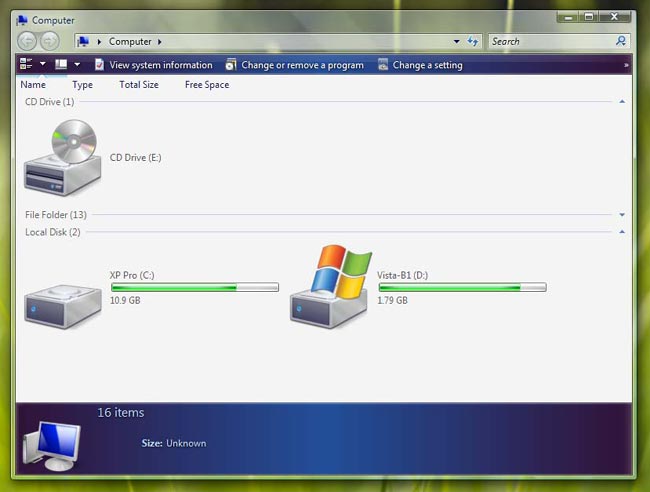The image size is (650, 492).
Task: Collapse the CD Drive group
Action: click(622, 102)
